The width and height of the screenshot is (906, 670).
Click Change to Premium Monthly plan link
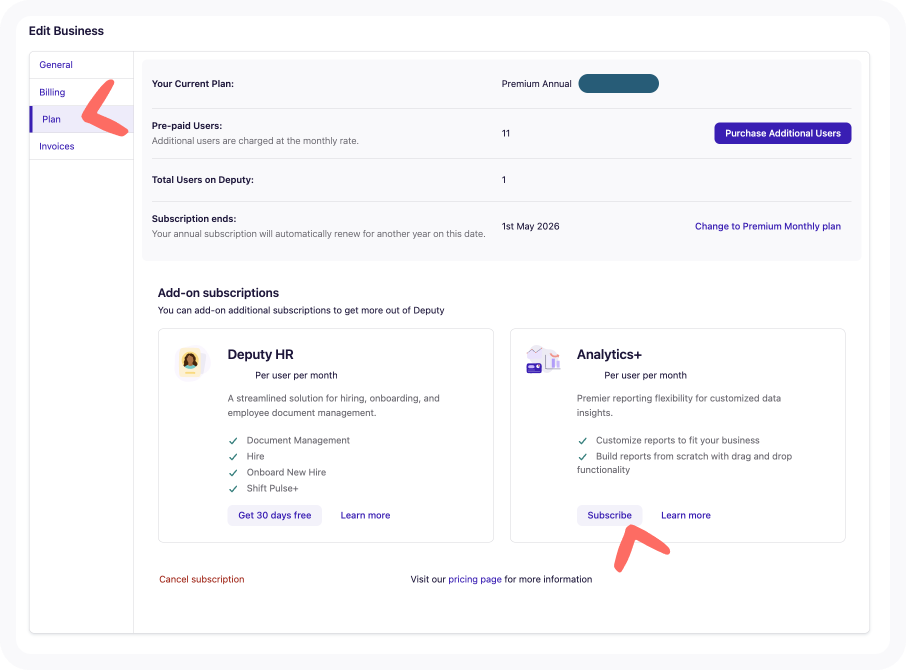click(x=767, y=226)
